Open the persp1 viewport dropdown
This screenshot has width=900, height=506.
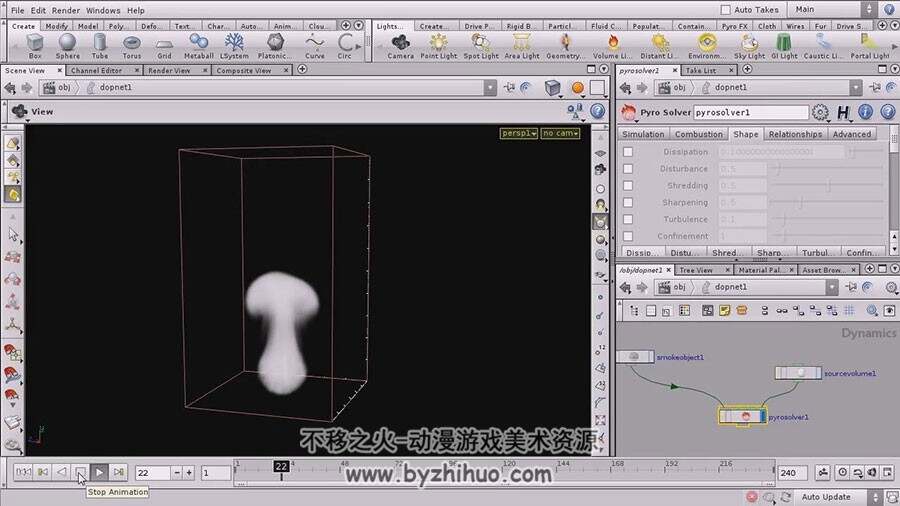pyautogui.click(x=519, y=133)
